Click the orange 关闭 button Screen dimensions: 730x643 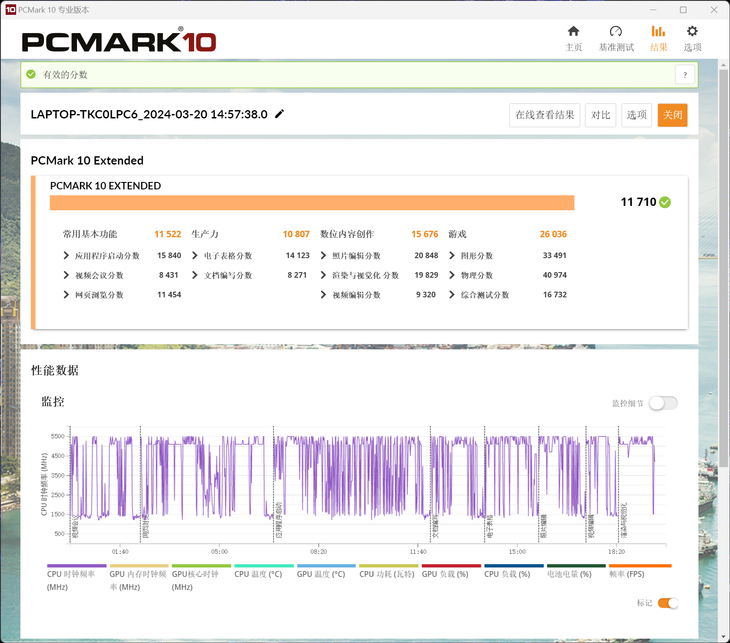point(672,115)
